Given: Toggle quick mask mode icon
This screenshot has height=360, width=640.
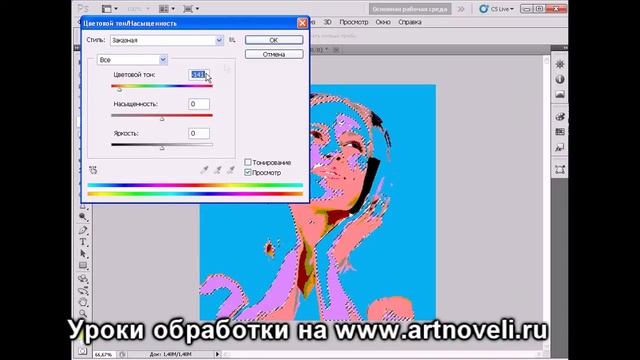Looking at the screenshot, I should 83,351.
